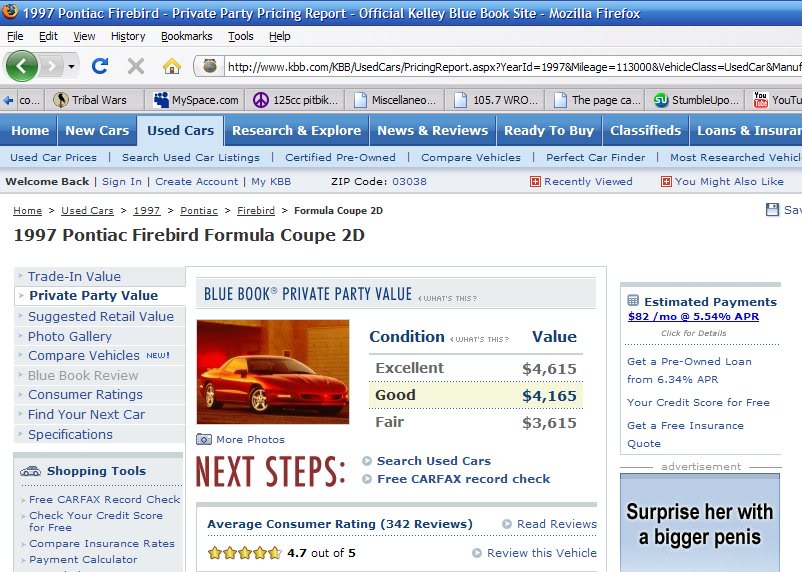This screenshot has width=802, height=572.
Task: Click the My KBB link
Action: click(271, 182)
